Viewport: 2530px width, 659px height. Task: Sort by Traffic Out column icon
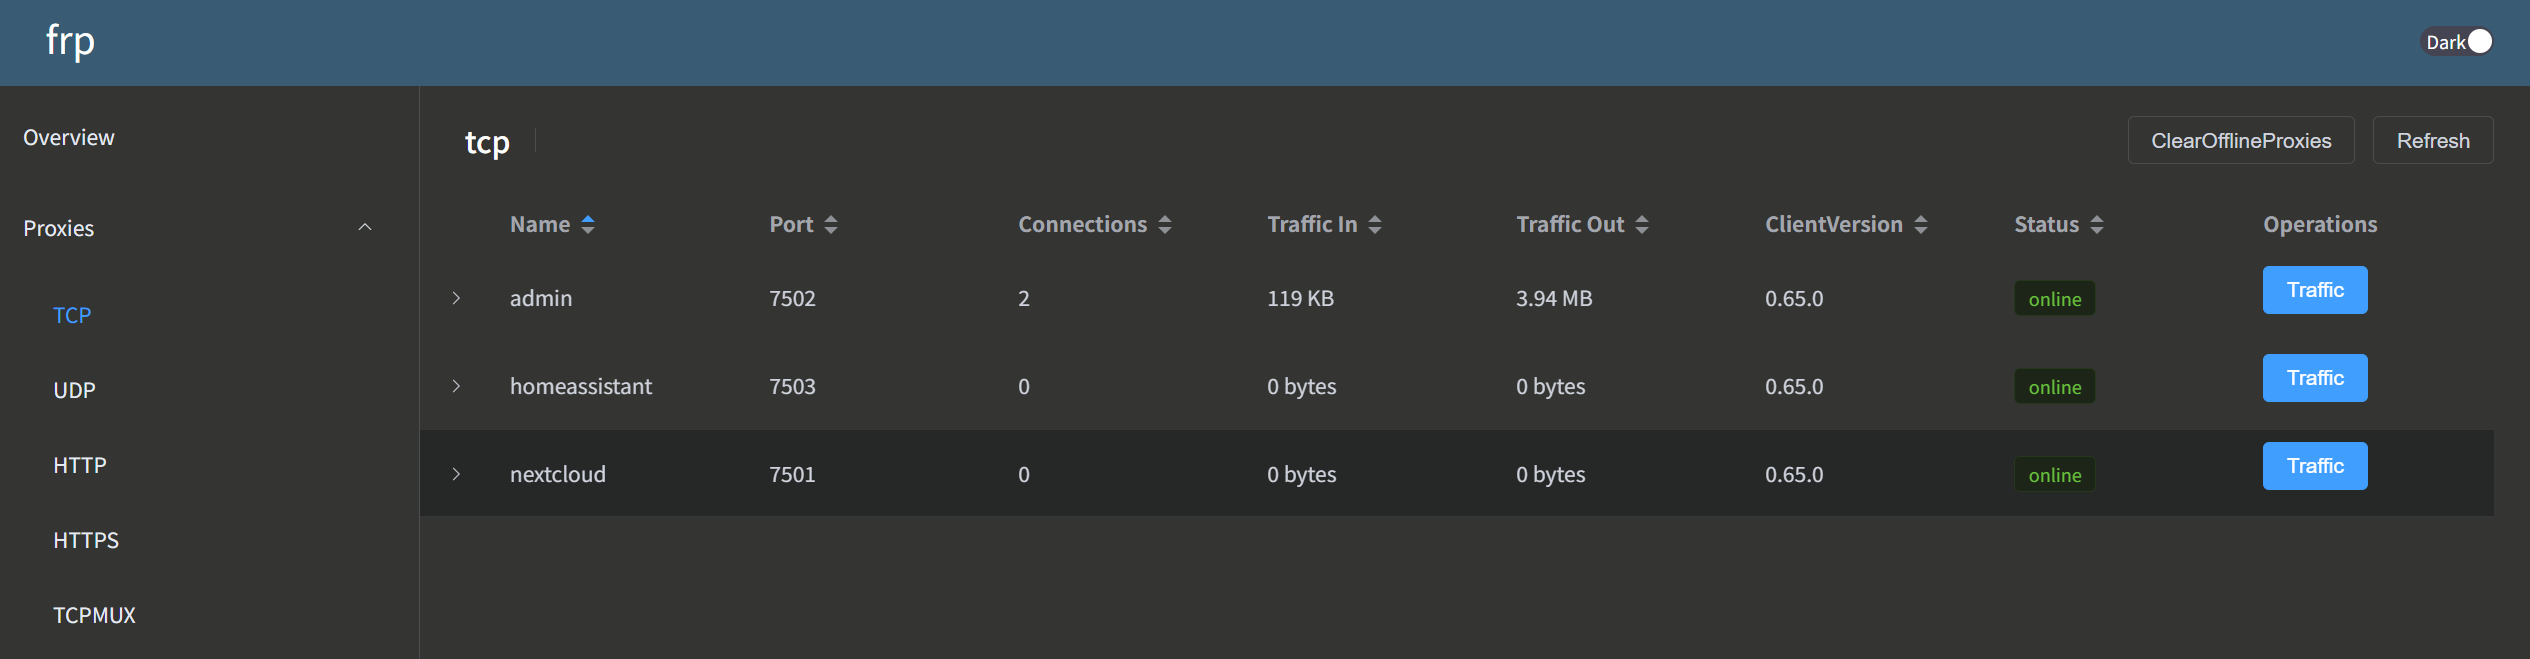tap(1642, 225)
